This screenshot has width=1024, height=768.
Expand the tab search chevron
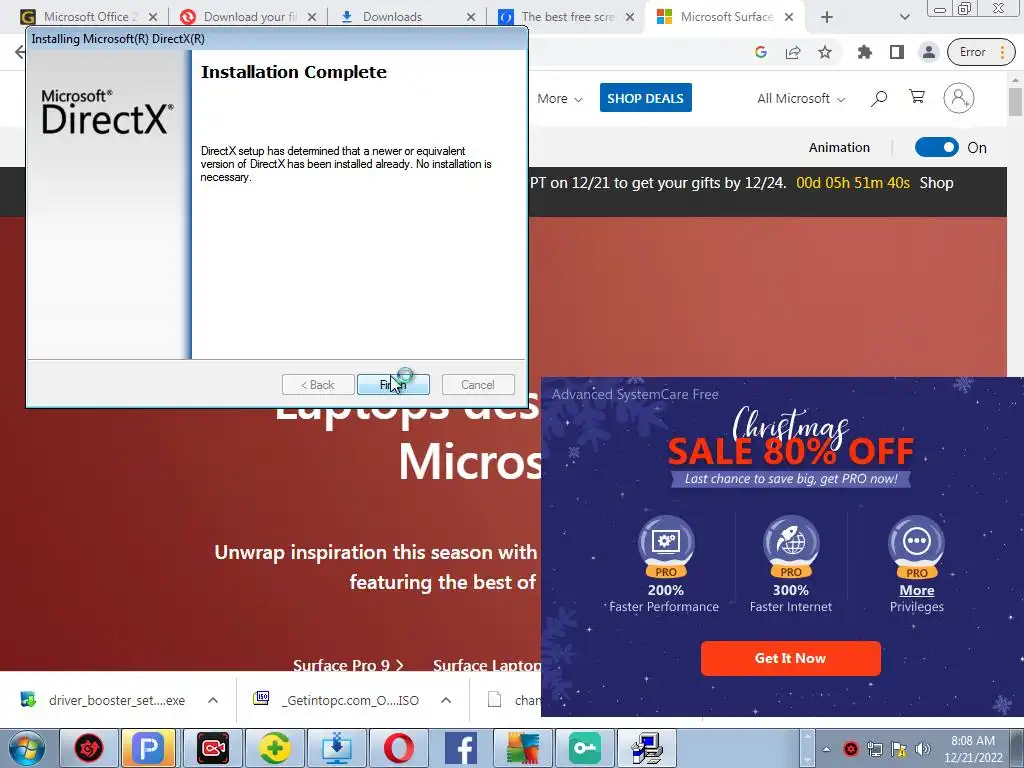tap(904, 17)
